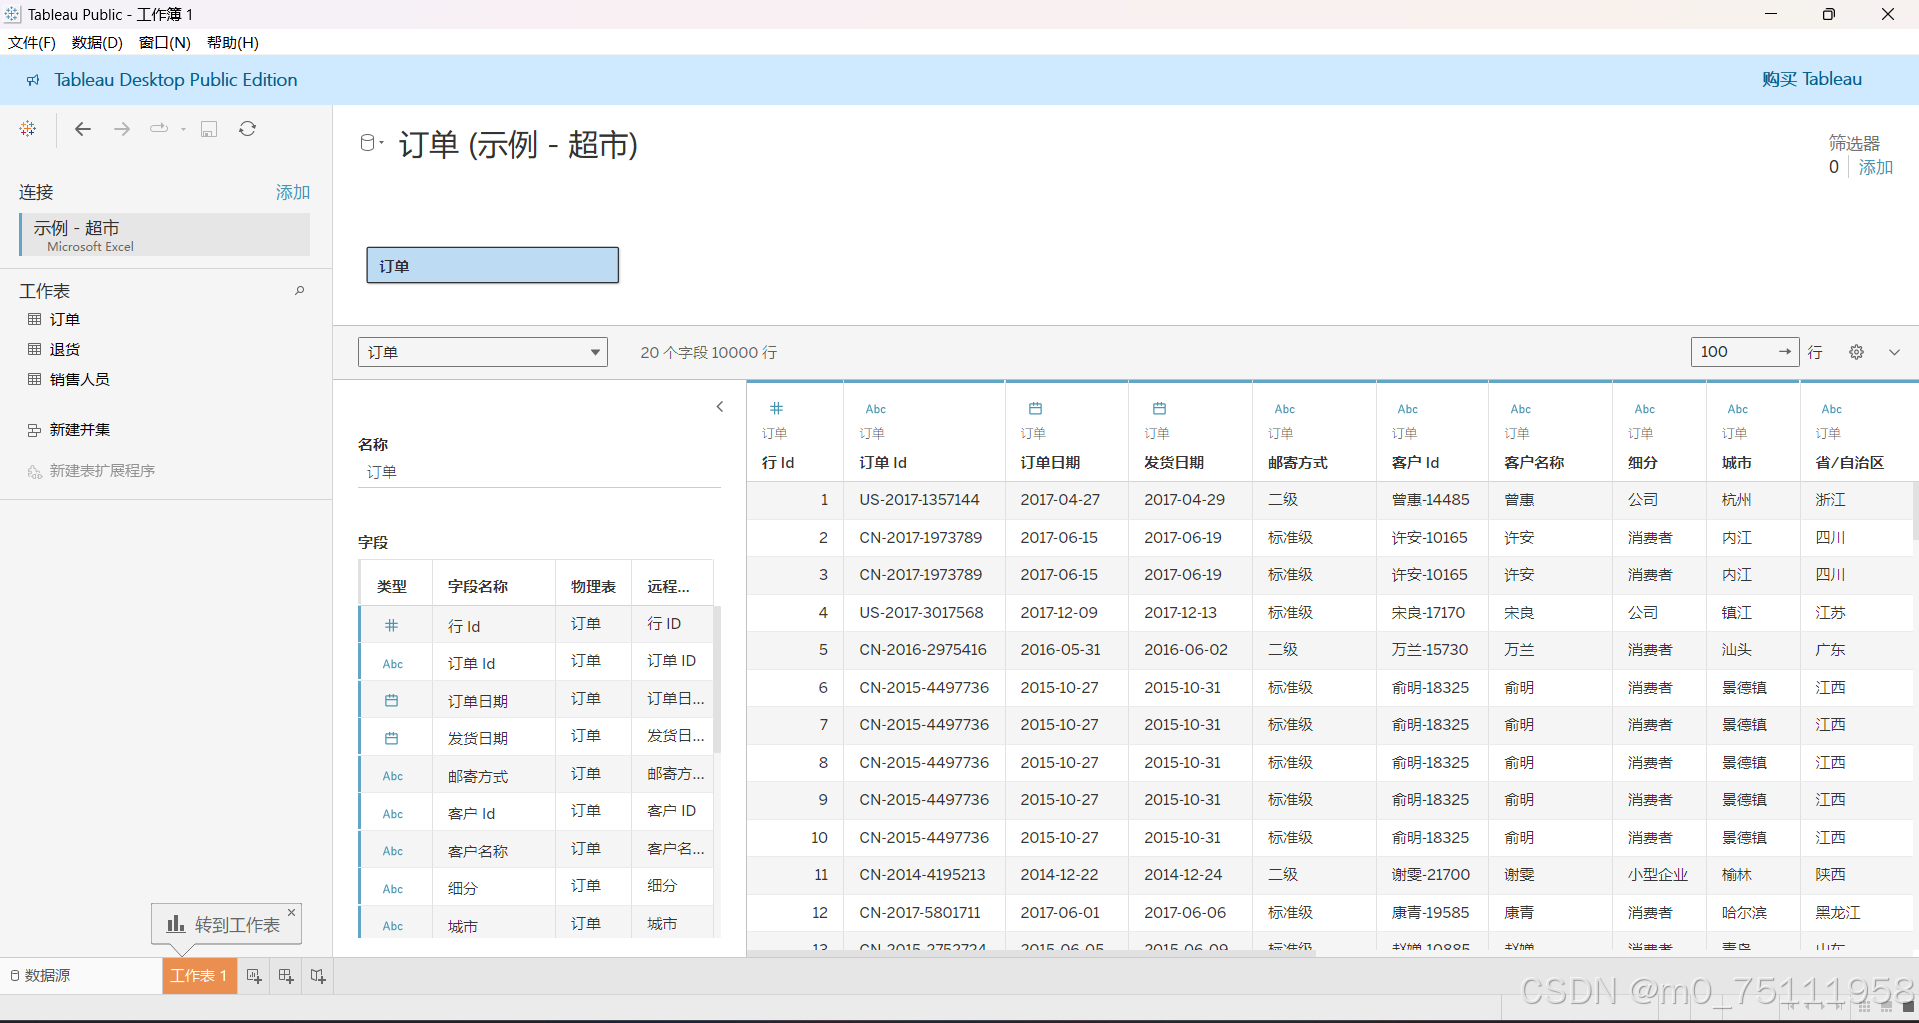Open data grid settings gear
Viewport: 1919px width, 1023px height.
tap(1856, 352)
